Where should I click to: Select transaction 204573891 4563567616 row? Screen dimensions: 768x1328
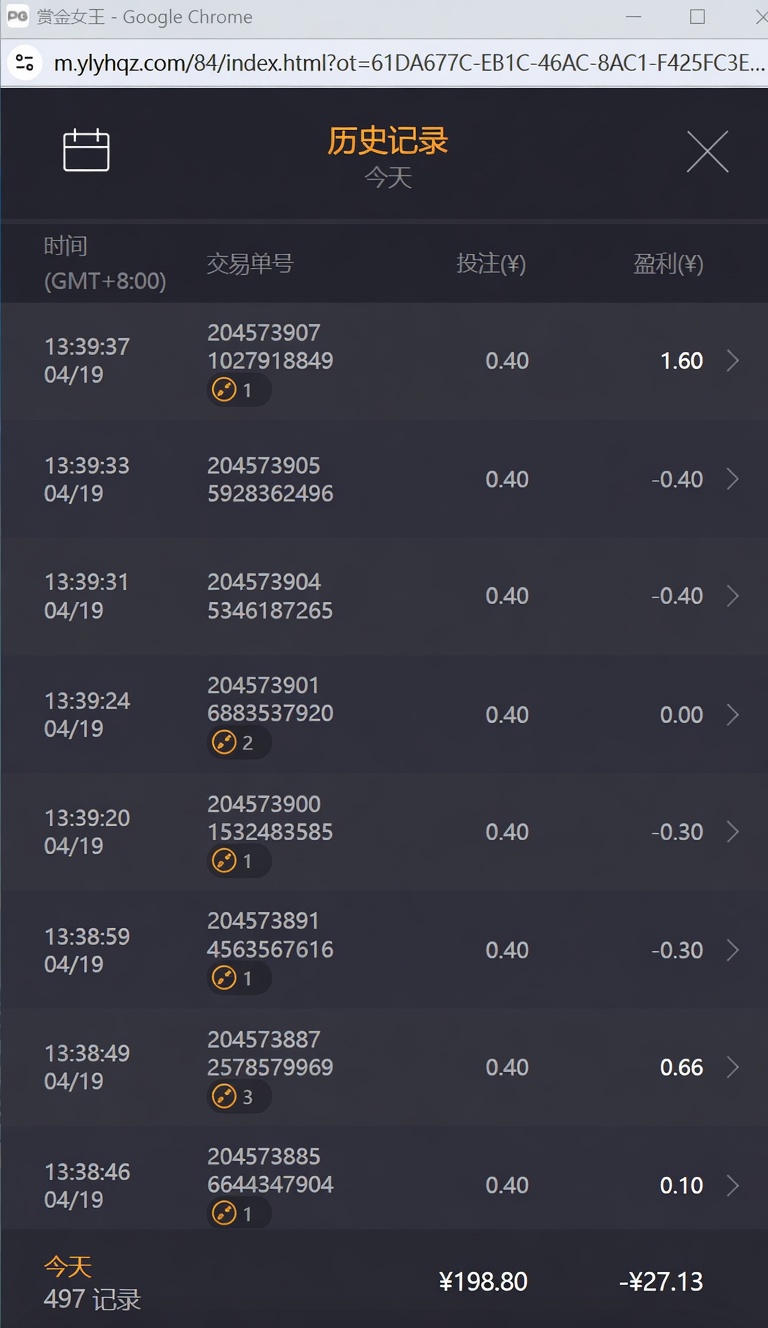click(384, 950)
